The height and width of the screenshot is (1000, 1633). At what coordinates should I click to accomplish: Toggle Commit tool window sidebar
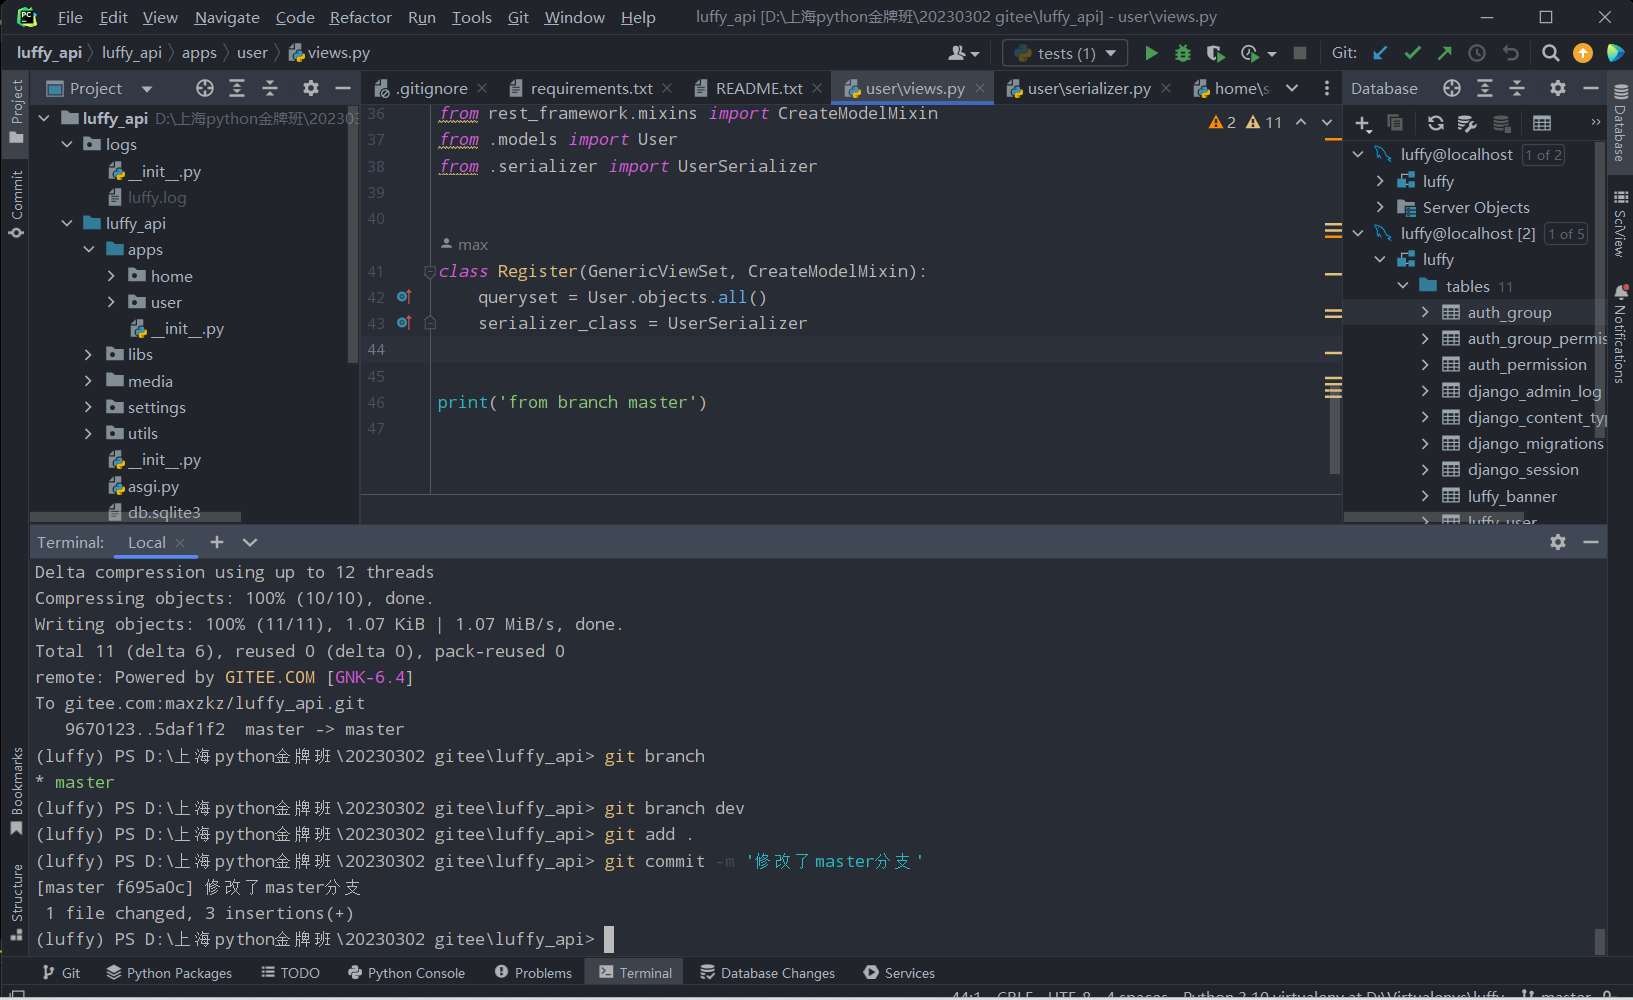coord(16,204)
